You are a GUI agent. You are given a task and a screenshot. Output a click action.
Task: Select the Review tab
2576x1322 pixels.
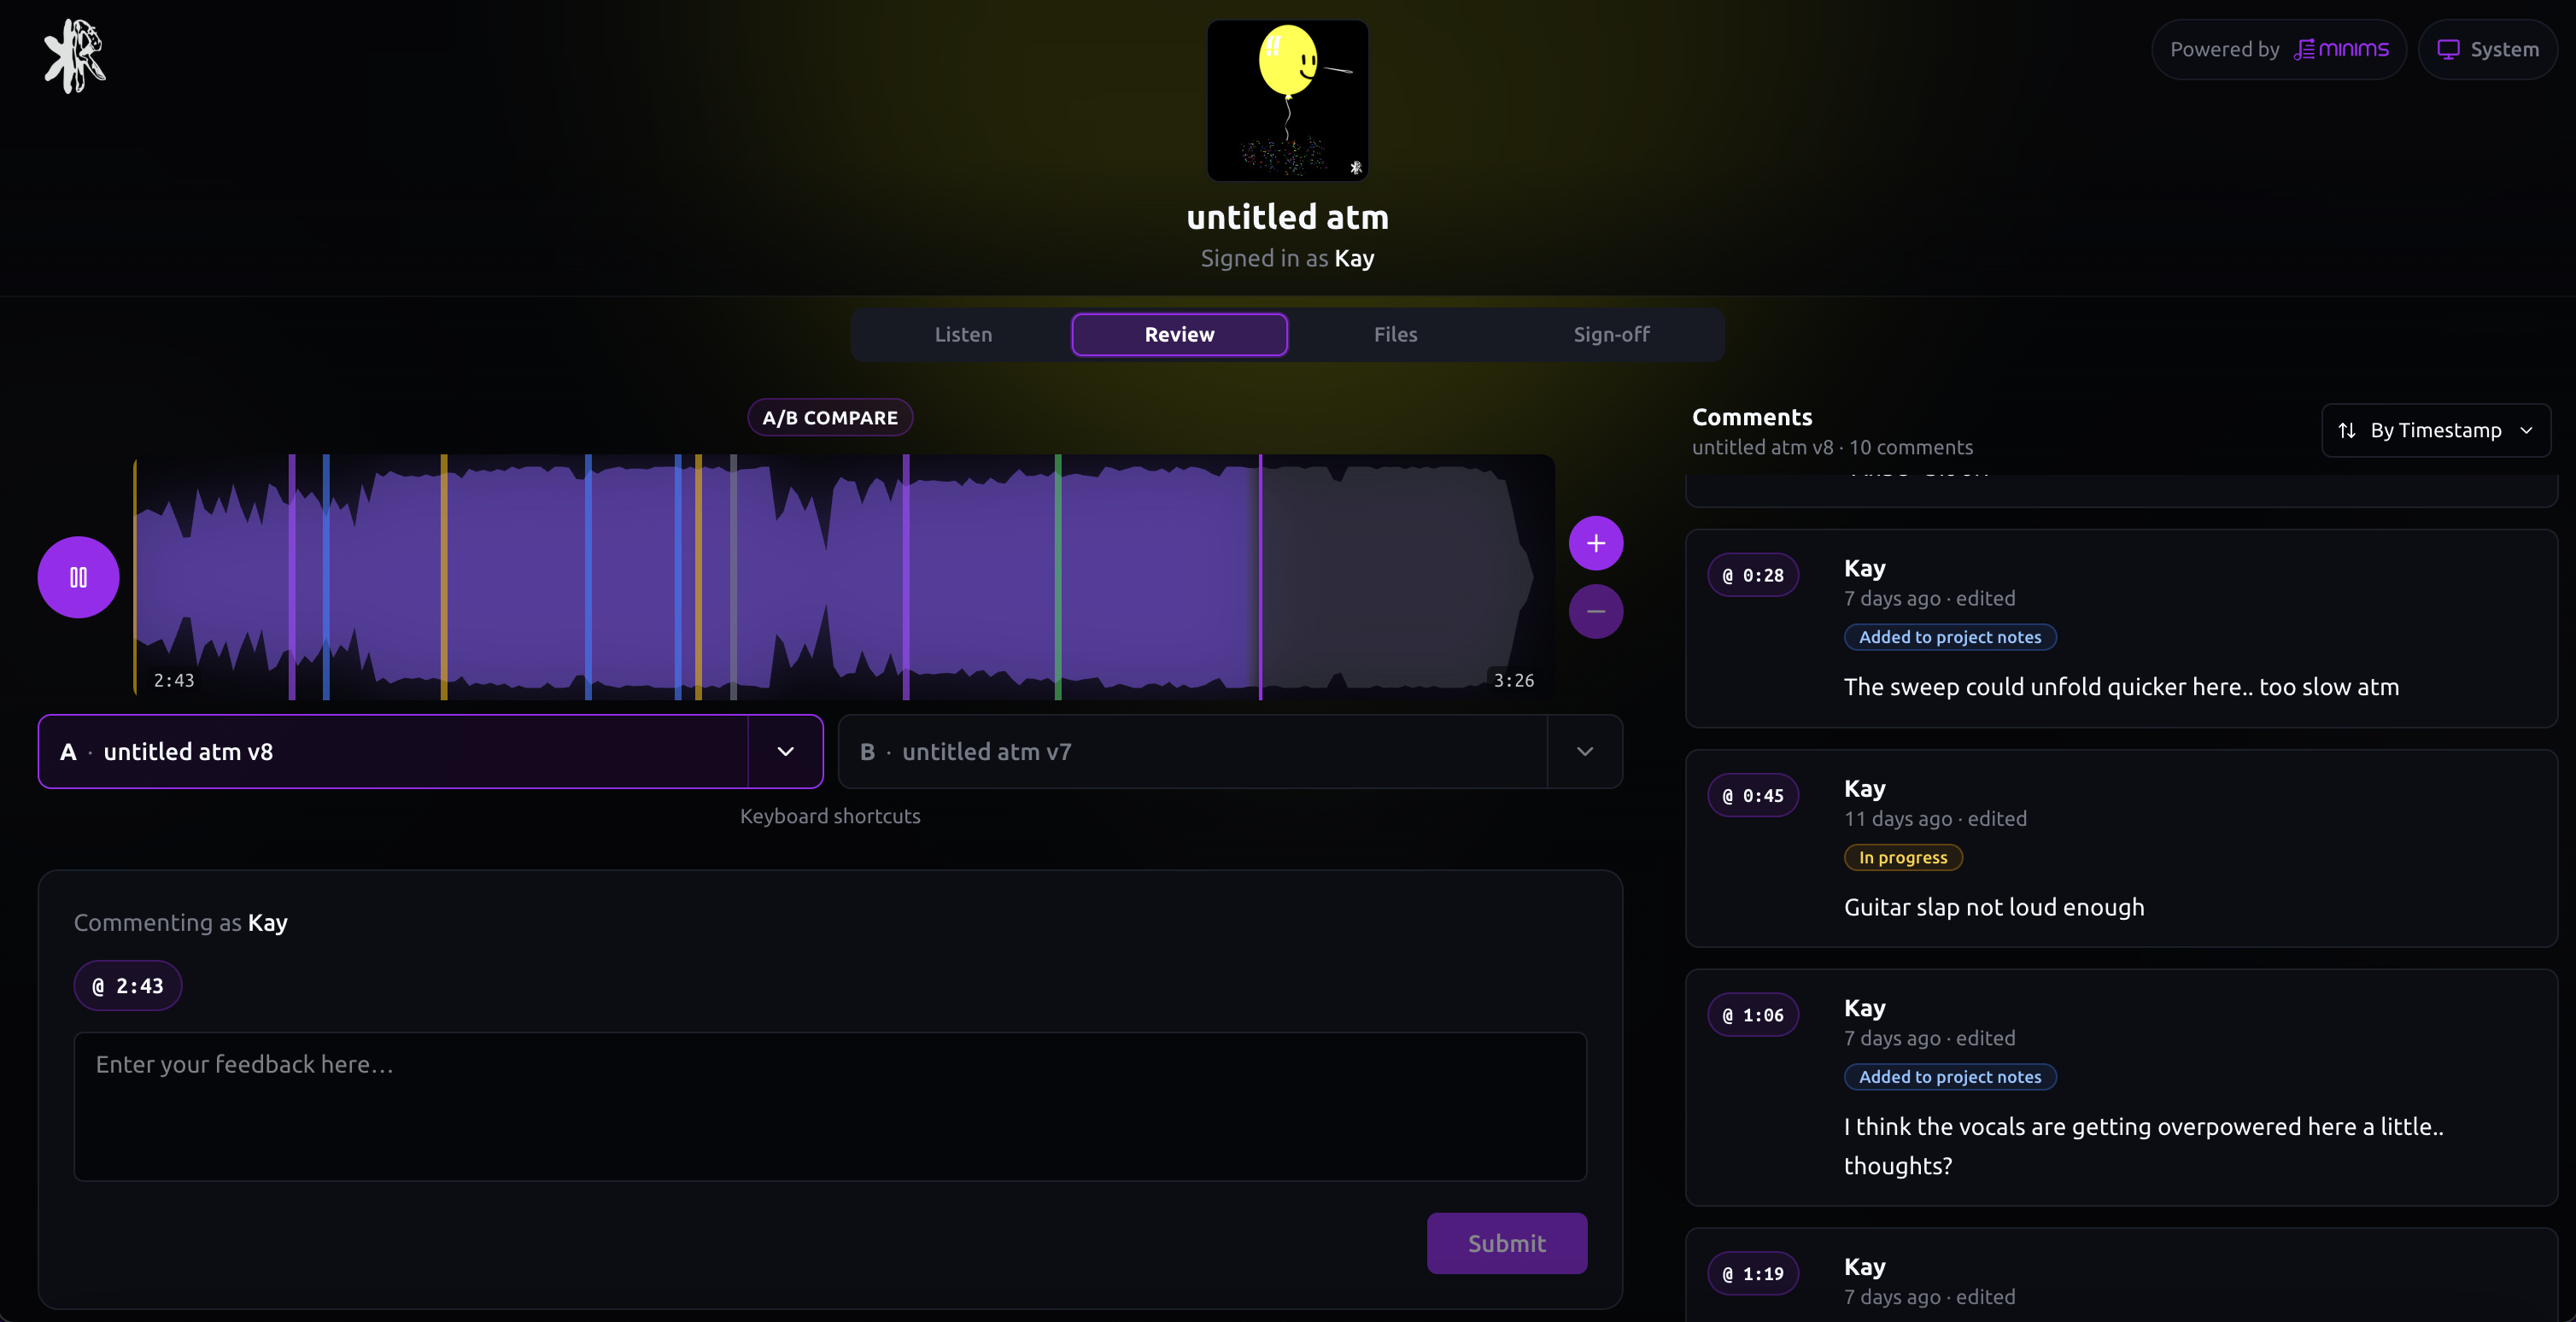[x=1180, y=334]
